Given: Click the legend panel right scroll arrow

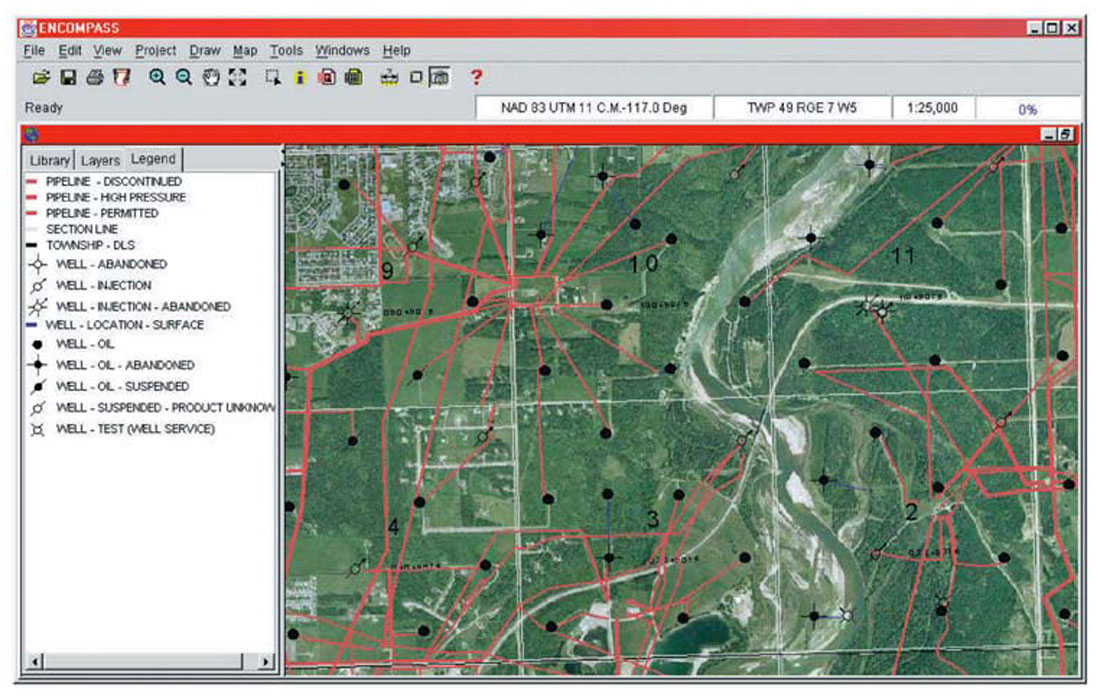Looking at the screenshot, I should 265,661.
